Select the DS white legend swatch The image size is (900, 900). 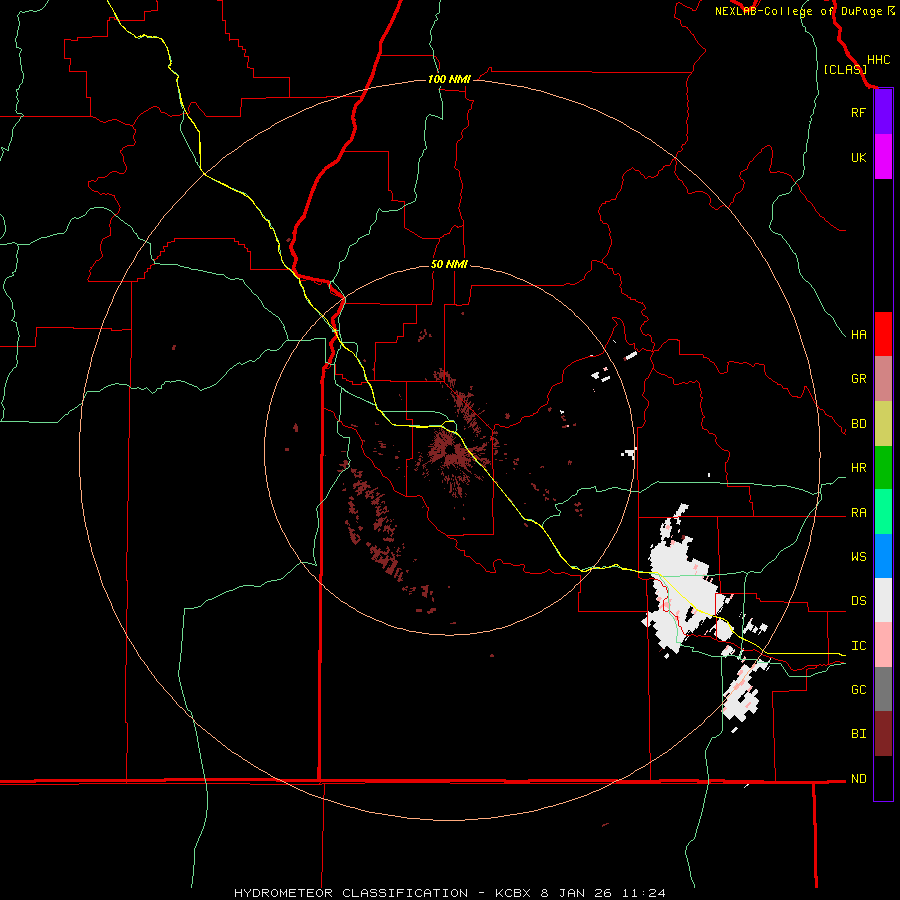coord(883,600)
